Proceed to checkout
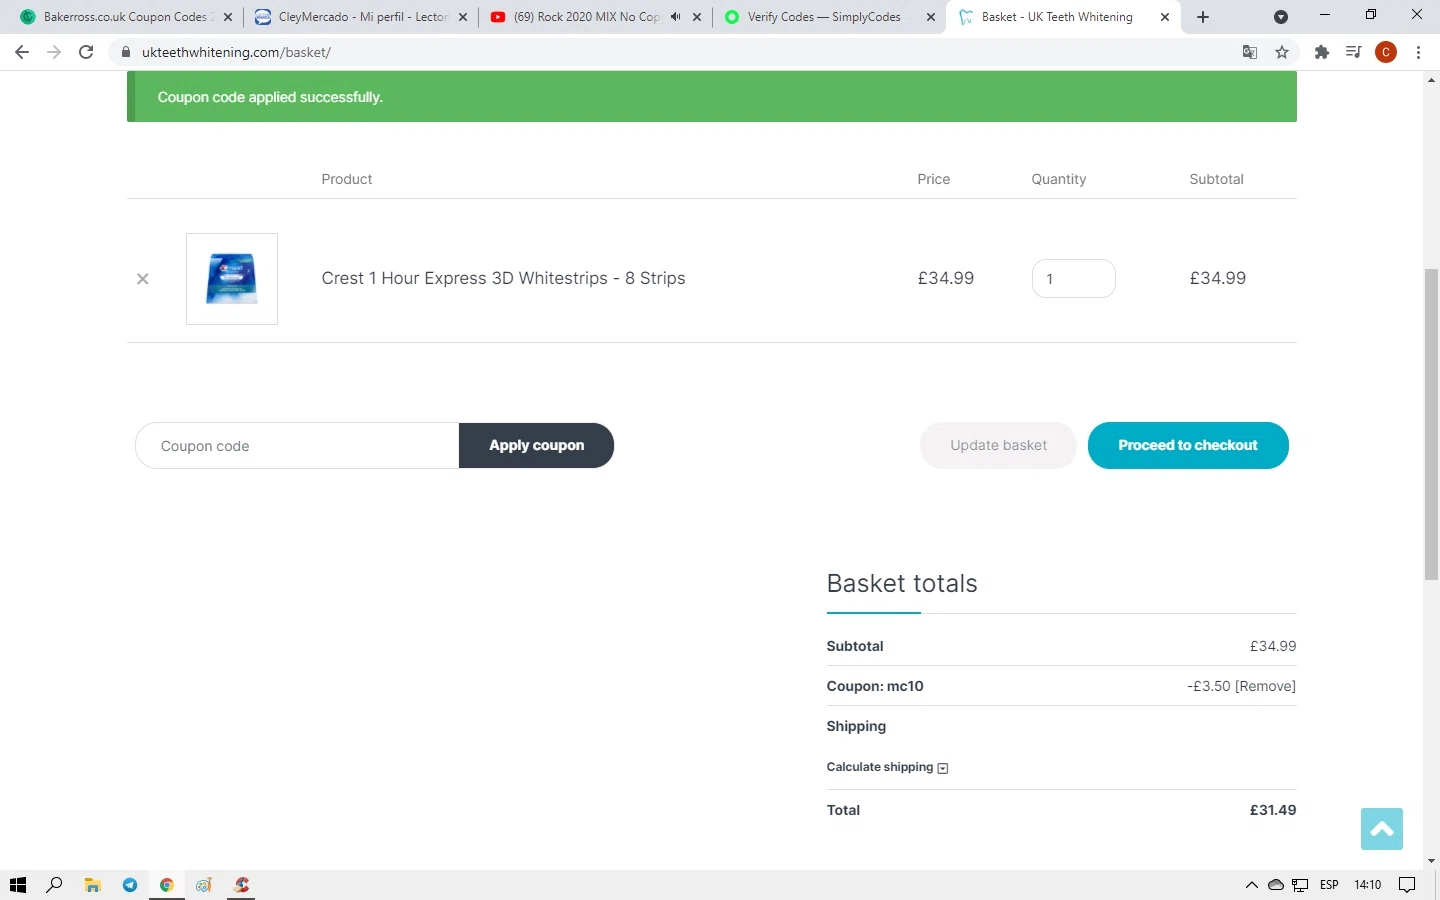1440x900 pixels. [1188, 446]
